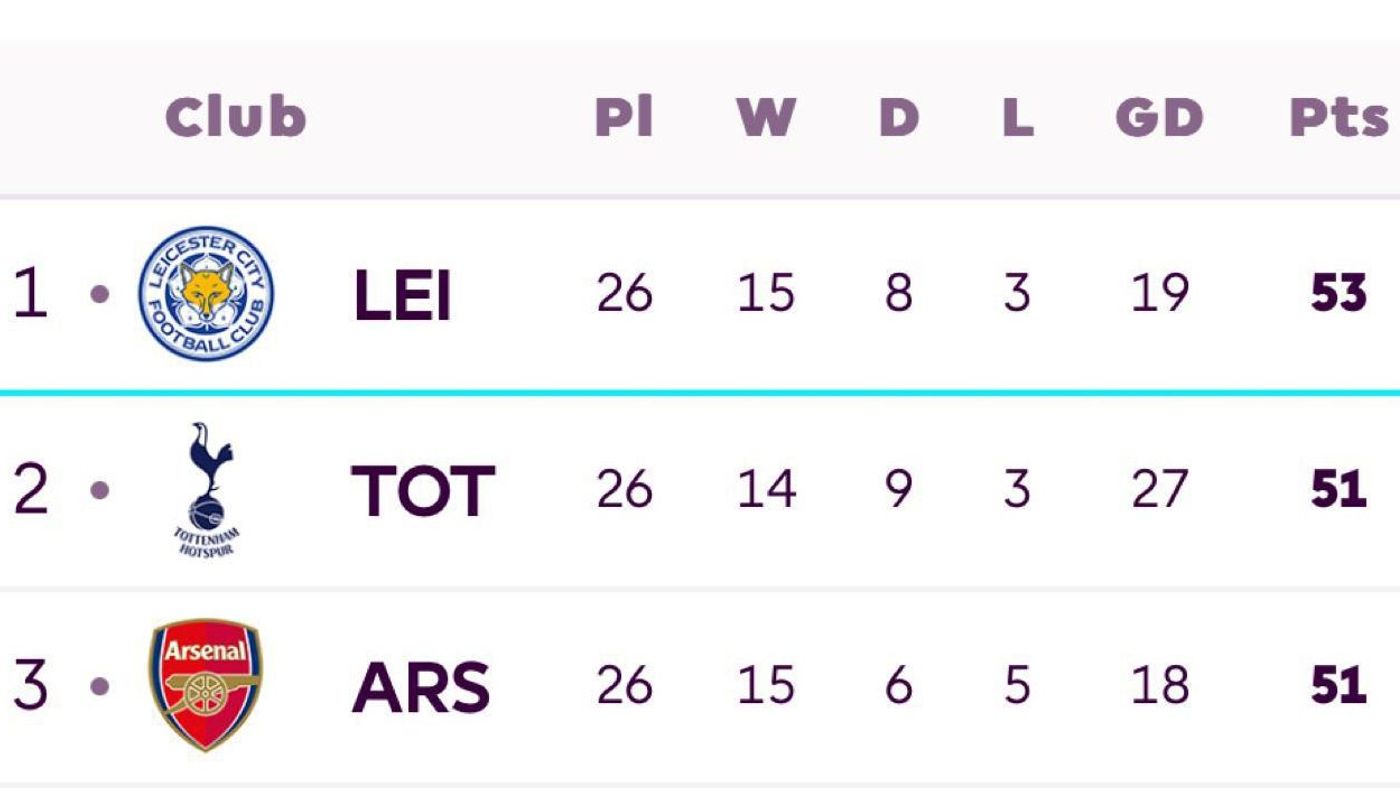
Task: Select Arsenal's goal difference of 18
Action: point(1159,686)
